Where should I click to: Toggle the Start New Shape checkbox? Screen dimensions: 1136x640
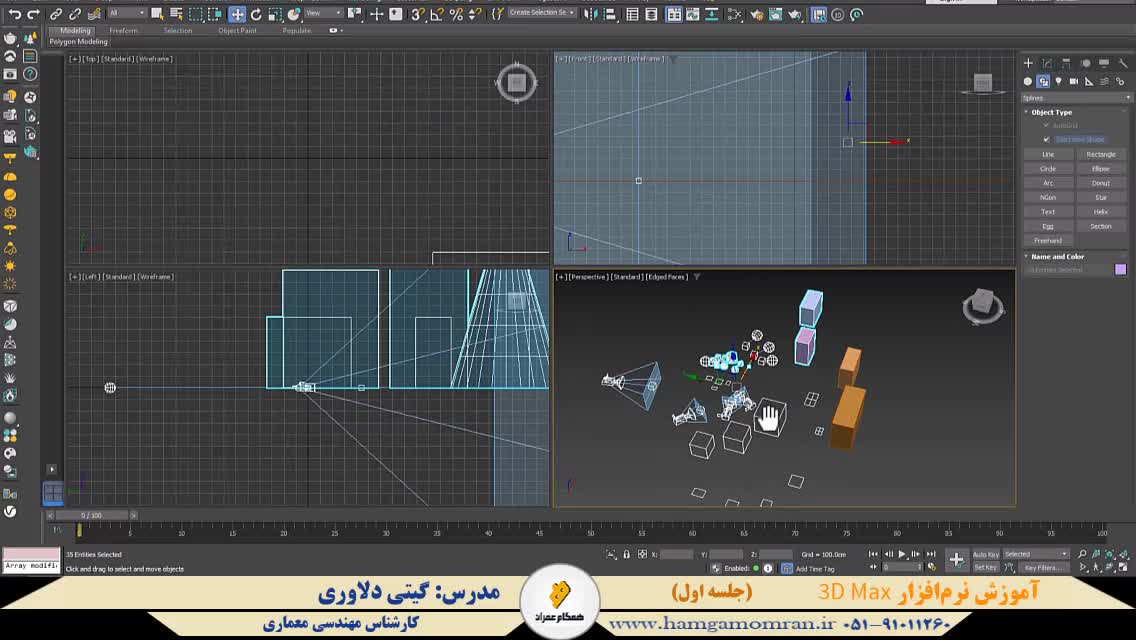(x=1047, y=139)
